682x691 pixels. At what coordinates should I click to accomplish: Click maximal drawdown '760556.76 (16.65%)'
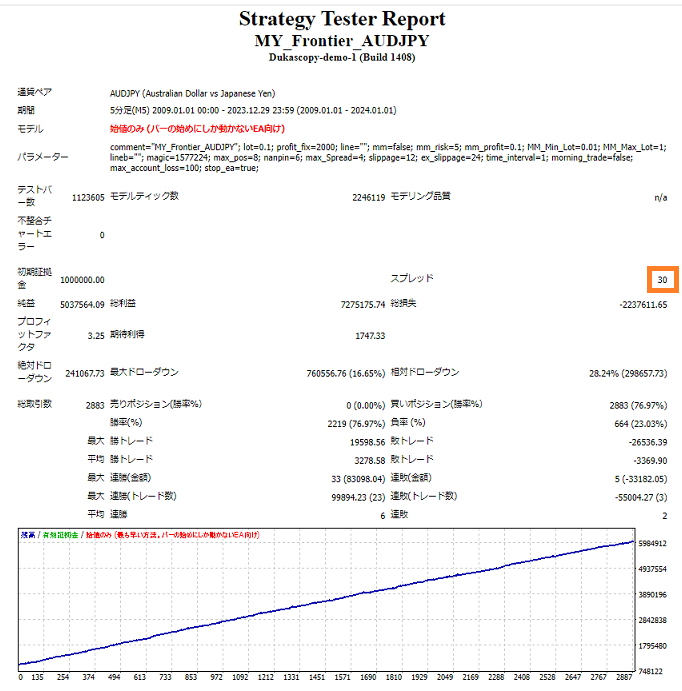point(346,374)
